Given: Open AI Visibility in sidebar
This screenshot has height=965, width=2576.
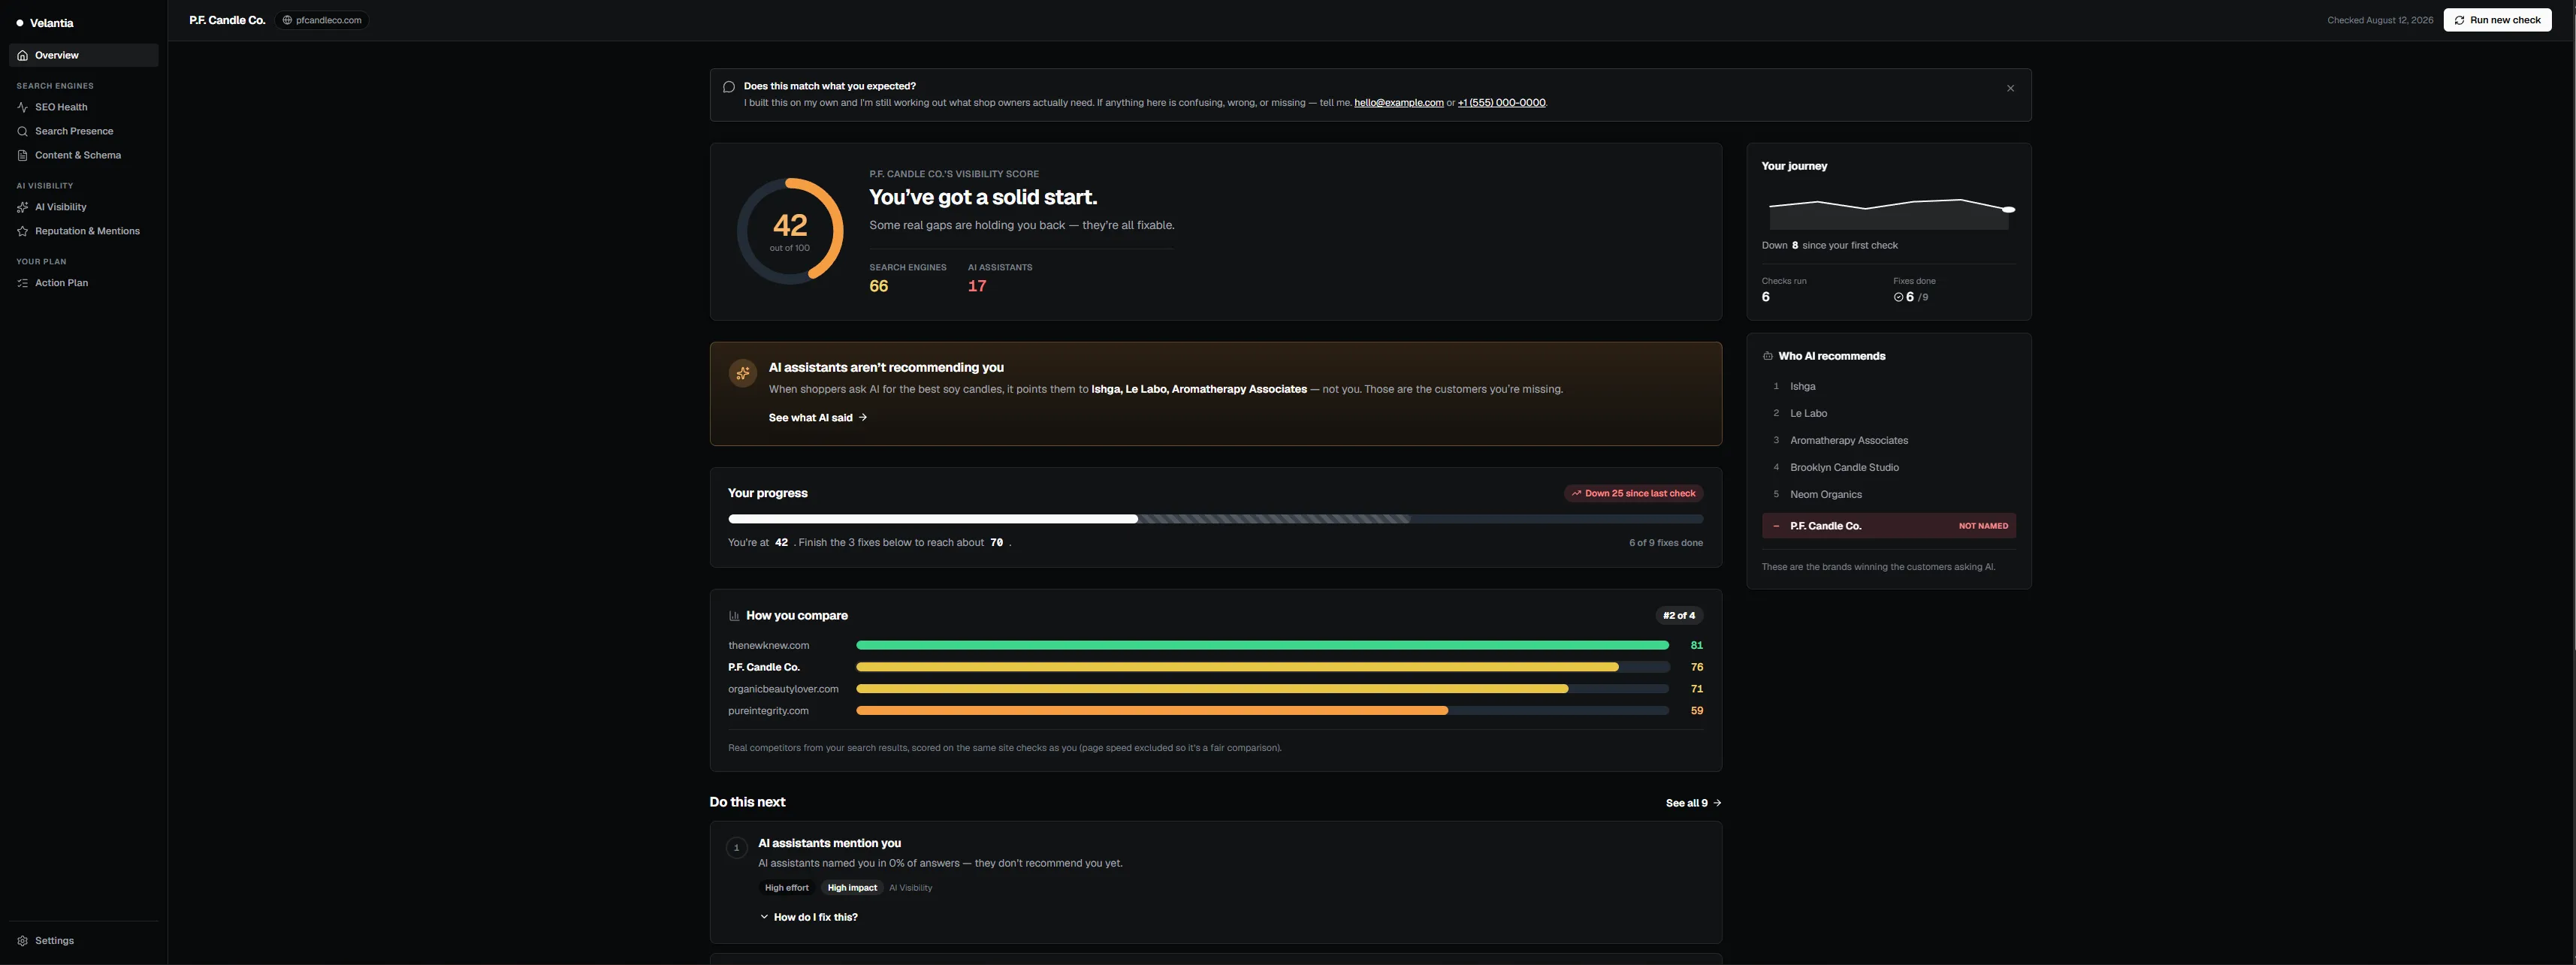Looking at the screenshot, I should (x=84, y=207).
